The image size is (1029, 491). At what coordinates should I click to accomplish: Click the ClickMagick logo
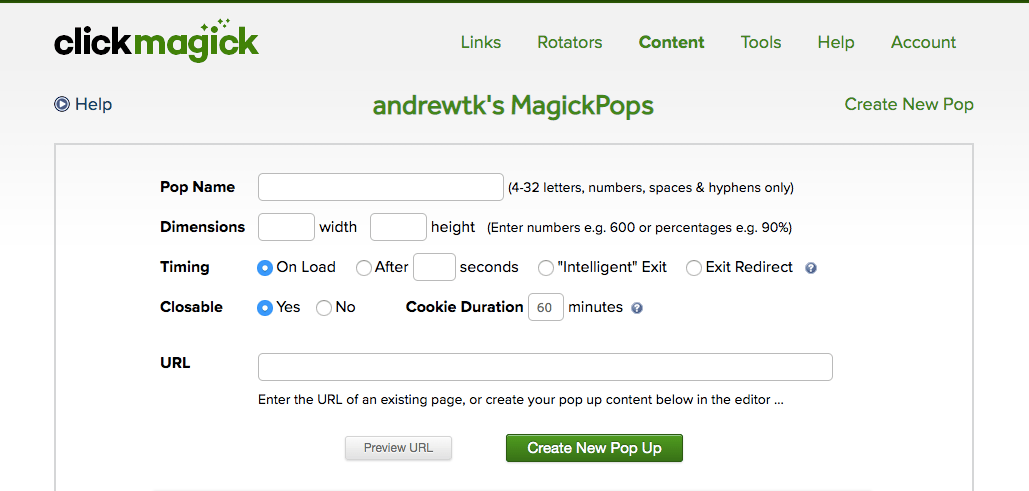(156, 41)
